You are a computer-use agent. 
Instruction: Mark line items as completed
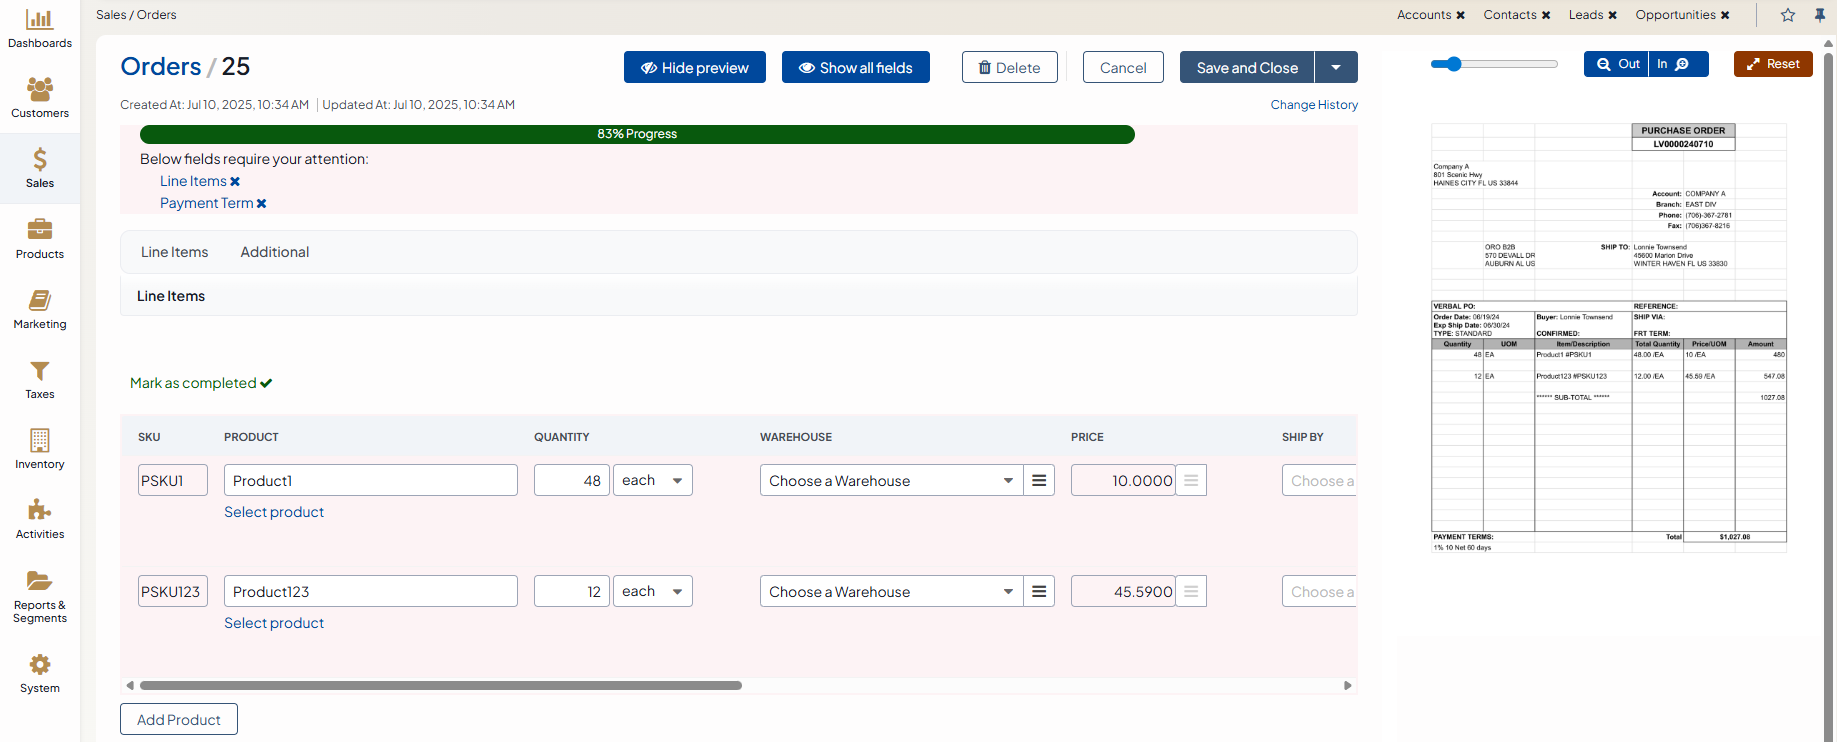coord(200,383)
